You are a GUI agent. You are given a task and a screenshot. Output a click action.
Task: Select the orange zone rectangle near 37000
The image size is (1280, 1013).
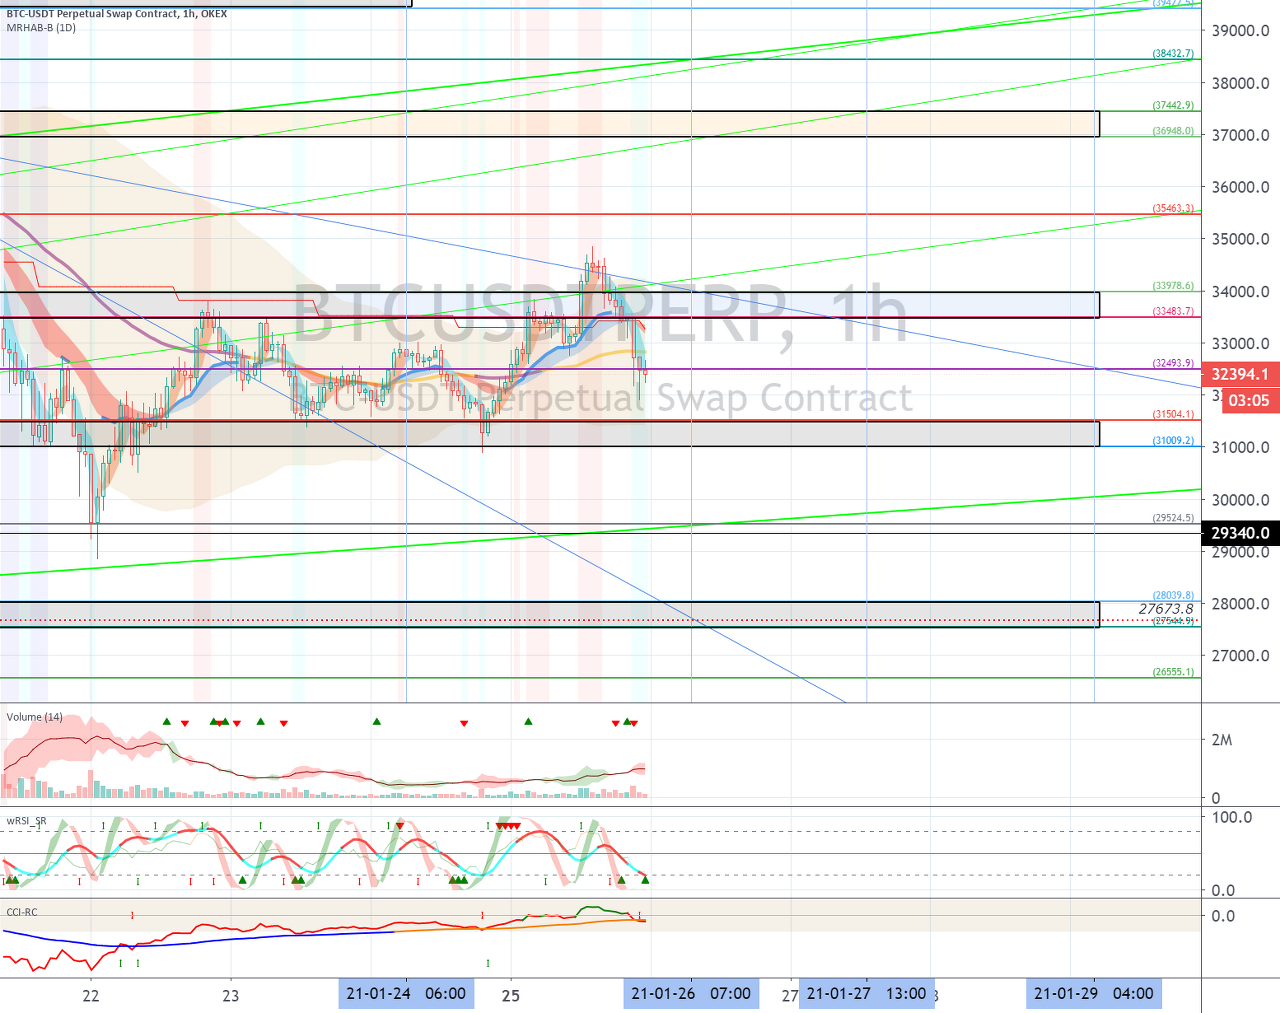pyautogui.click(x=549, y=124)
